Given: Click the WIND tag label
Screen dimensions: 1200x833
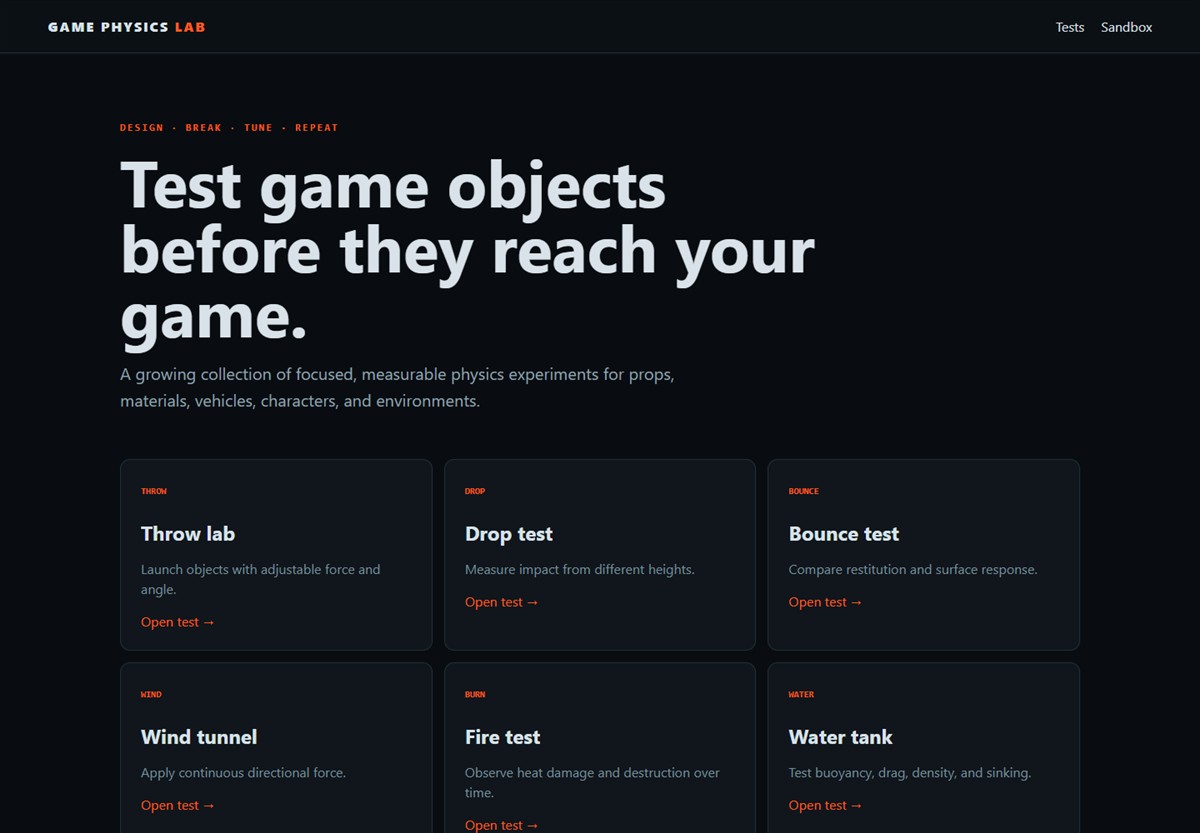Looking at the screenshot, I should [151, 694].
